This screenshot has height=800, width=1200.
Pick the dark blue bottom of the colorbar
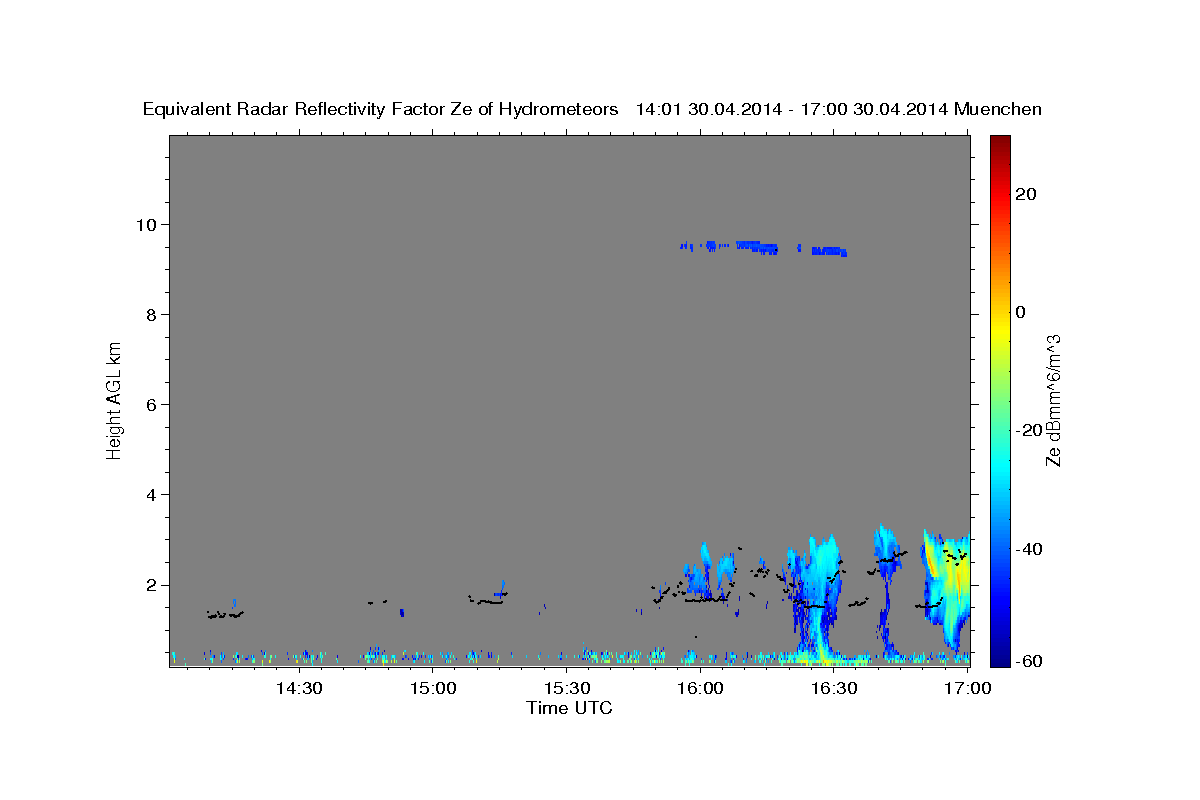pos(999,656)
